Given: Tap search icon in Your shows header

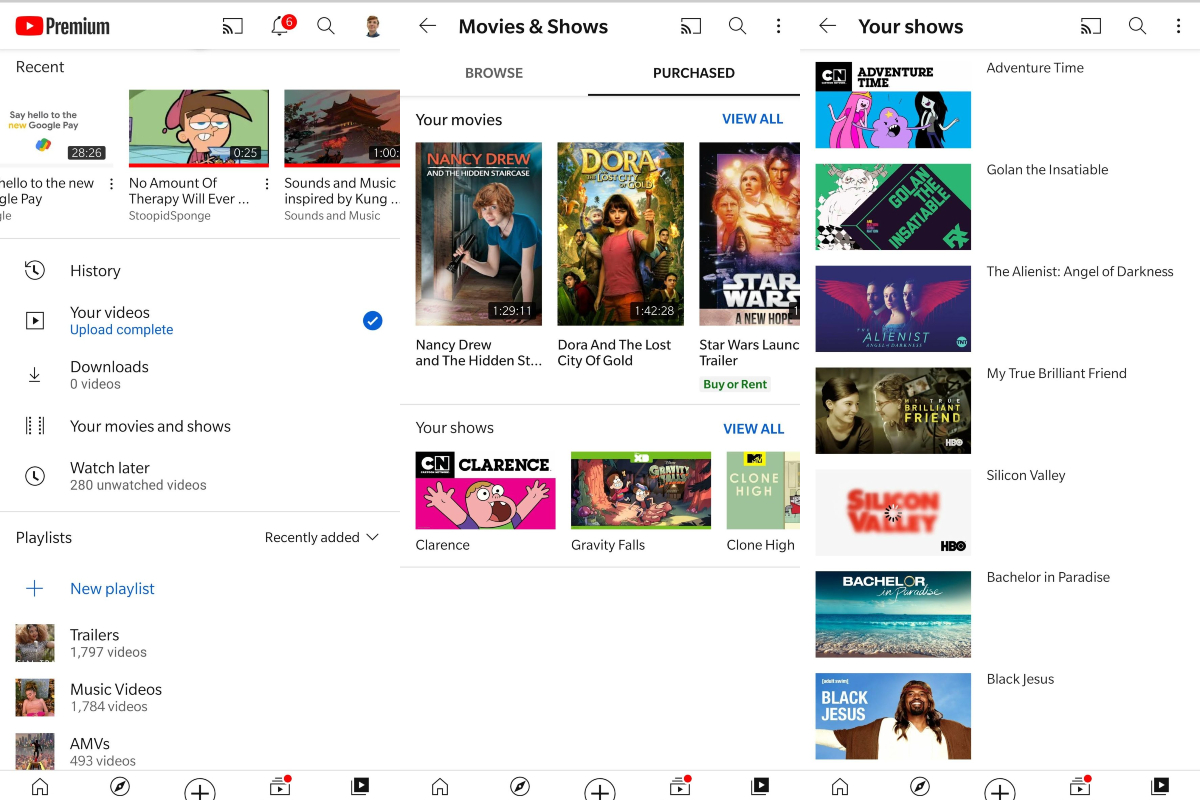Looking at the screenshot, I should point(1138,26).
